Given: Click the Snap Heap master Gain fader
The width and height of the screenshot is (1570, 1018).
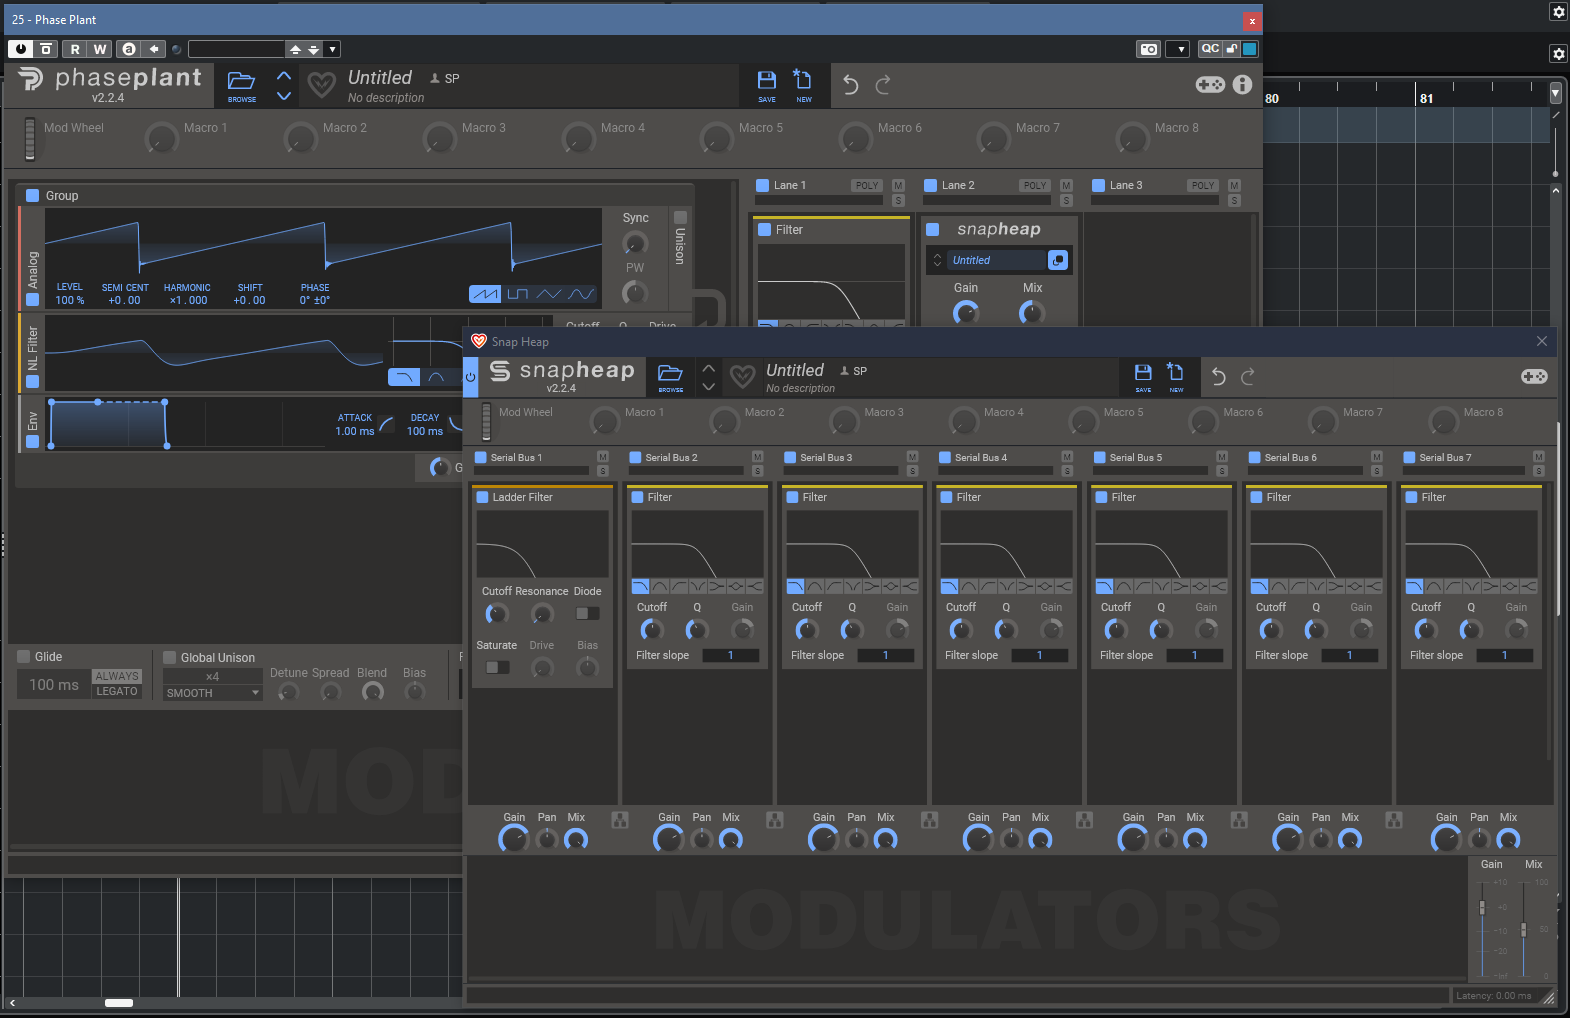Looking at the screenshot, I should (1482, 907).
